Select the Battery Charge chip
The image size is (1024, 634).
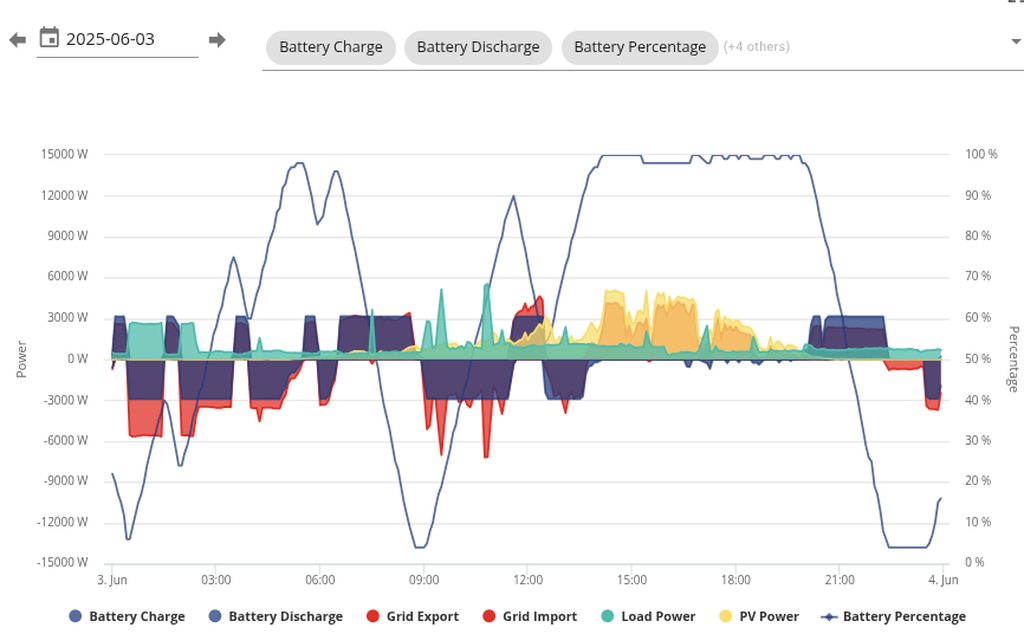tap(330, 47)
